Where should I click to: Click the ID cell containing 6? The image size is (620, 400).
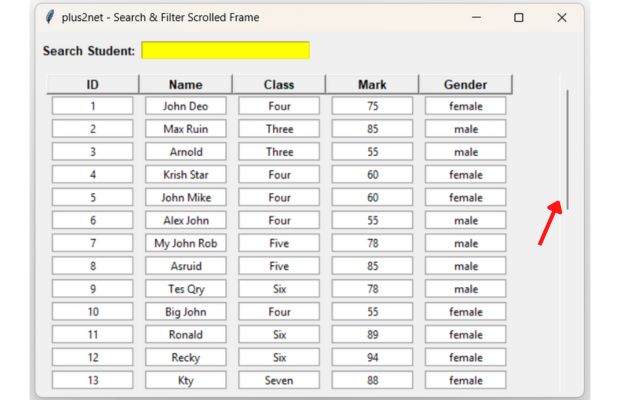[93, 220]
